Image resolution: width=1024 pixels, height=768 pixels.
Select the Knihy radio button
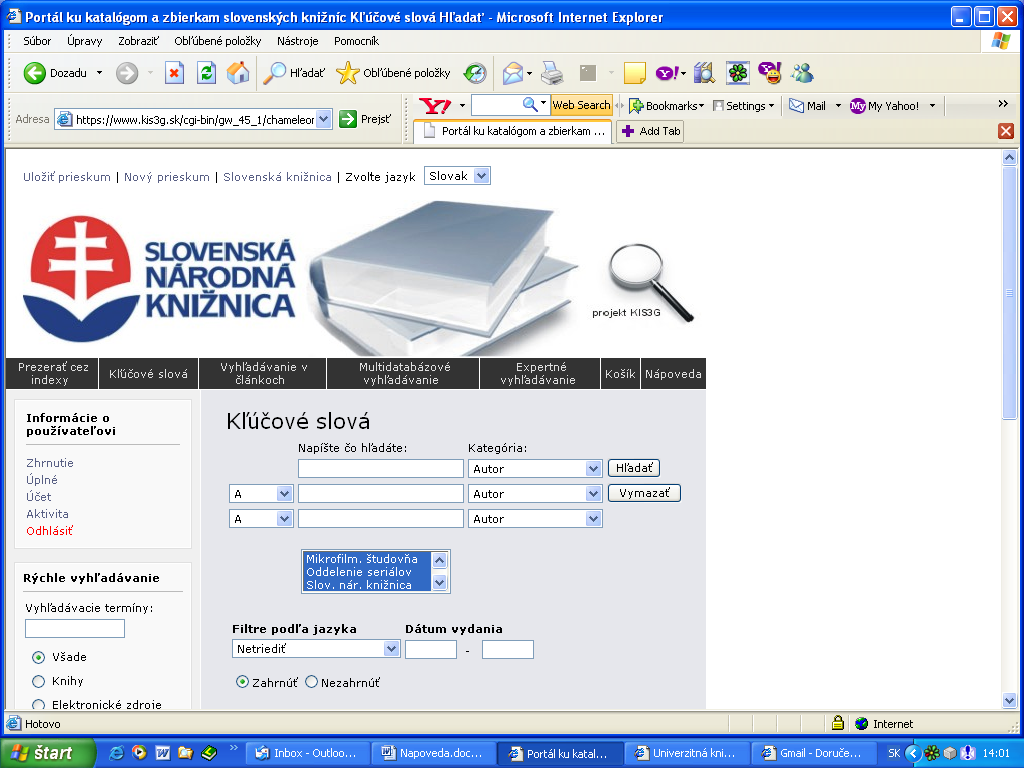pyautogui.click(x=39, y=681)
